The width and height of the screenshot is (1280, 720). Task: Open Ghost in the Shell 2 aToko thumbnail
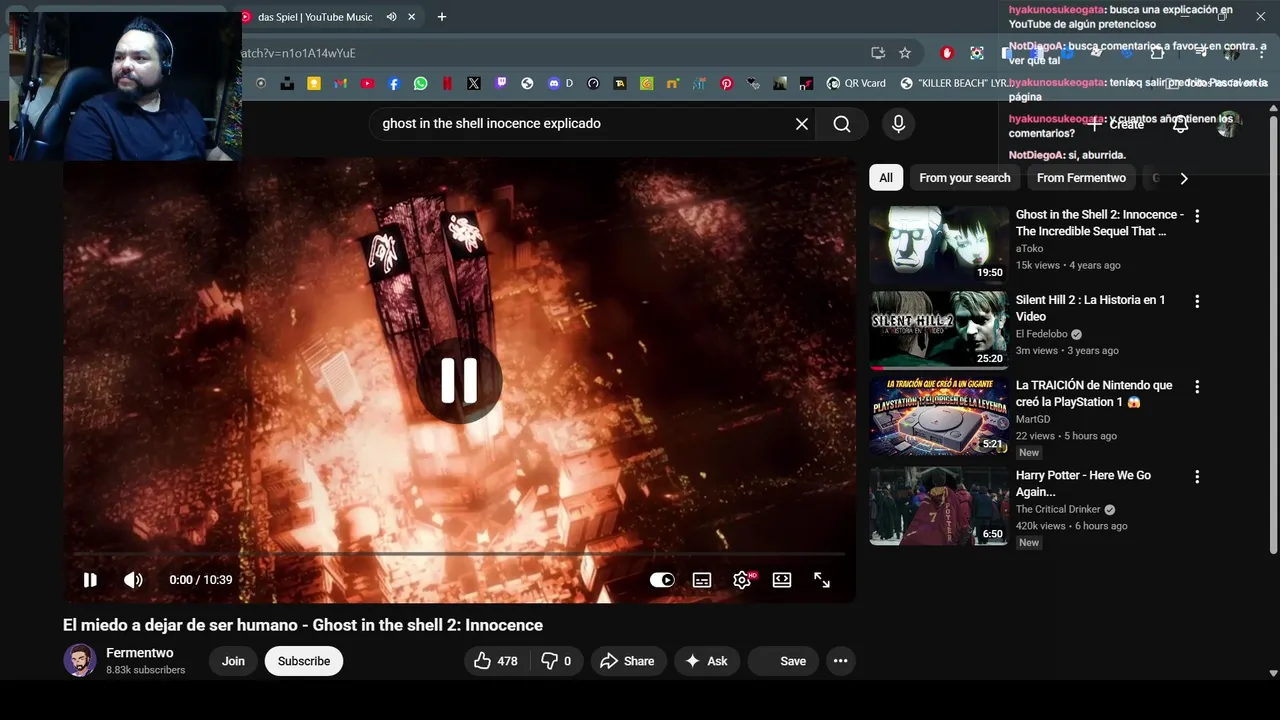939,245
